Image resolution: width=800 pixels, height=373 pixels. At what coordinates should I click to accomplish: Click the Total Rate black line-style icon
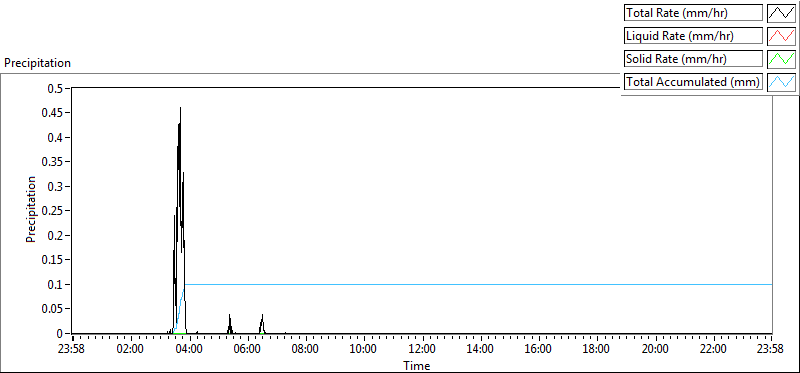click(x=781, y=13)
